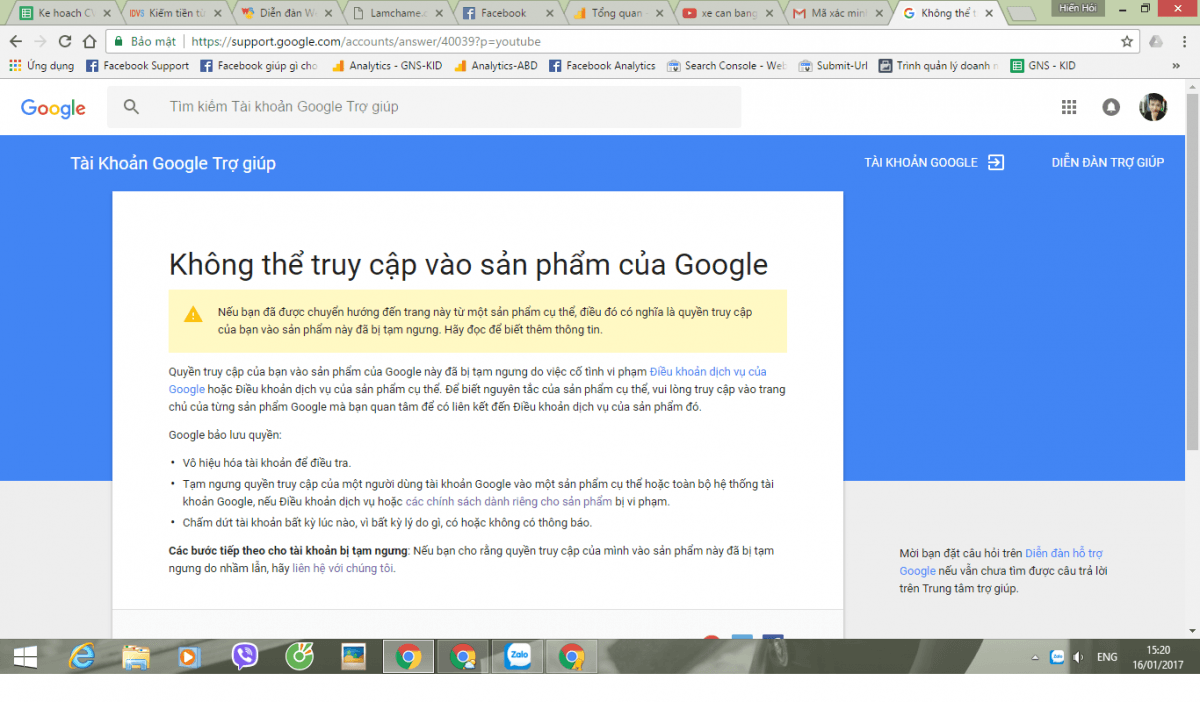Screen dimensions: 1200x702
Task: Bookmark this page with the star icon
Action: coord(1127,42)
